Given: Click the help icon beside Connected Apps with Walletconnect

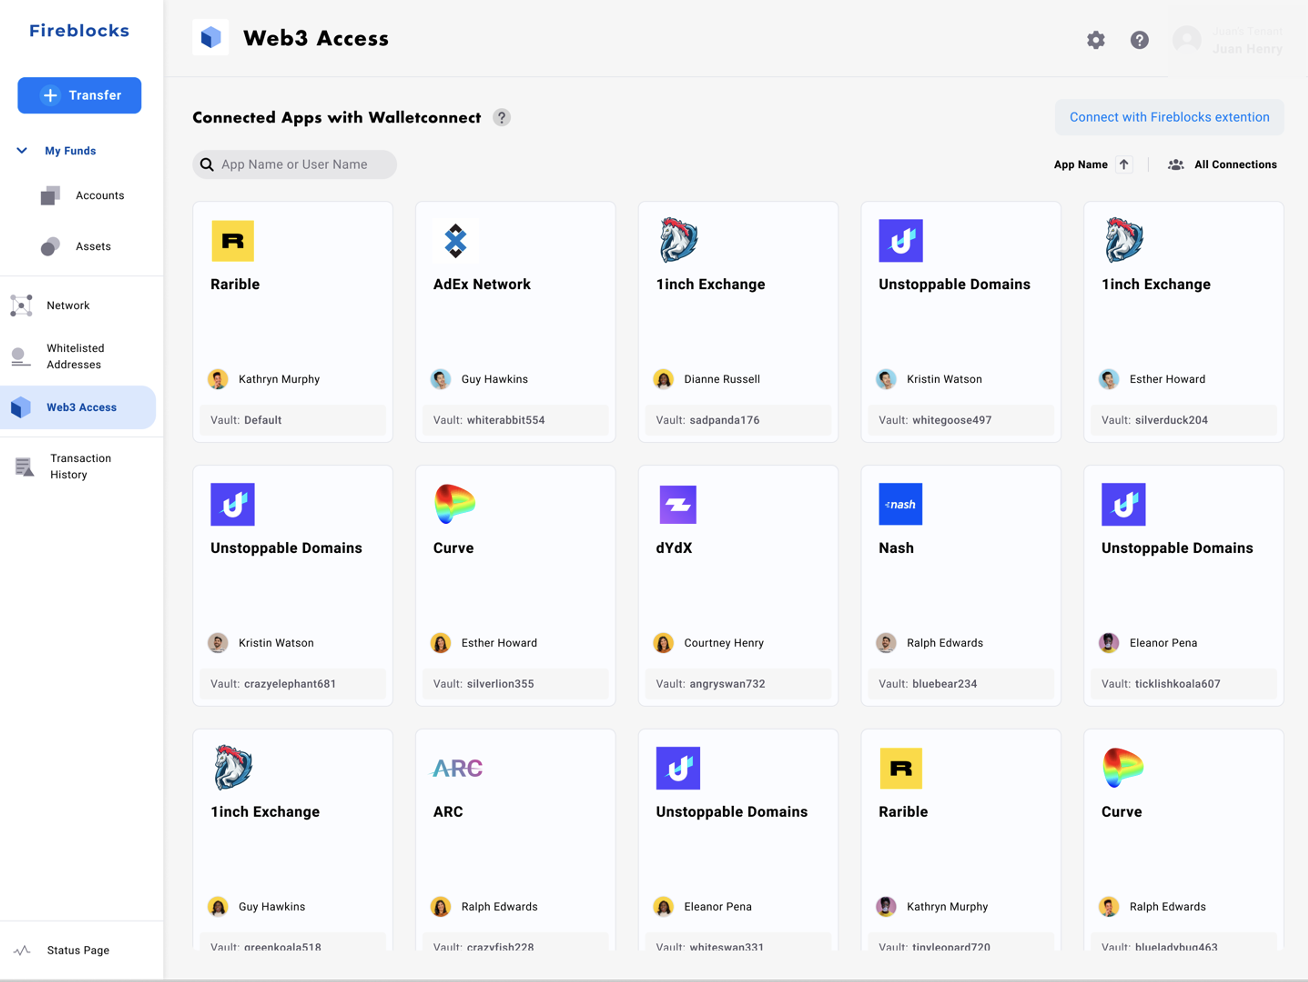Looking at the screenshot, I should tap(502, 118).
